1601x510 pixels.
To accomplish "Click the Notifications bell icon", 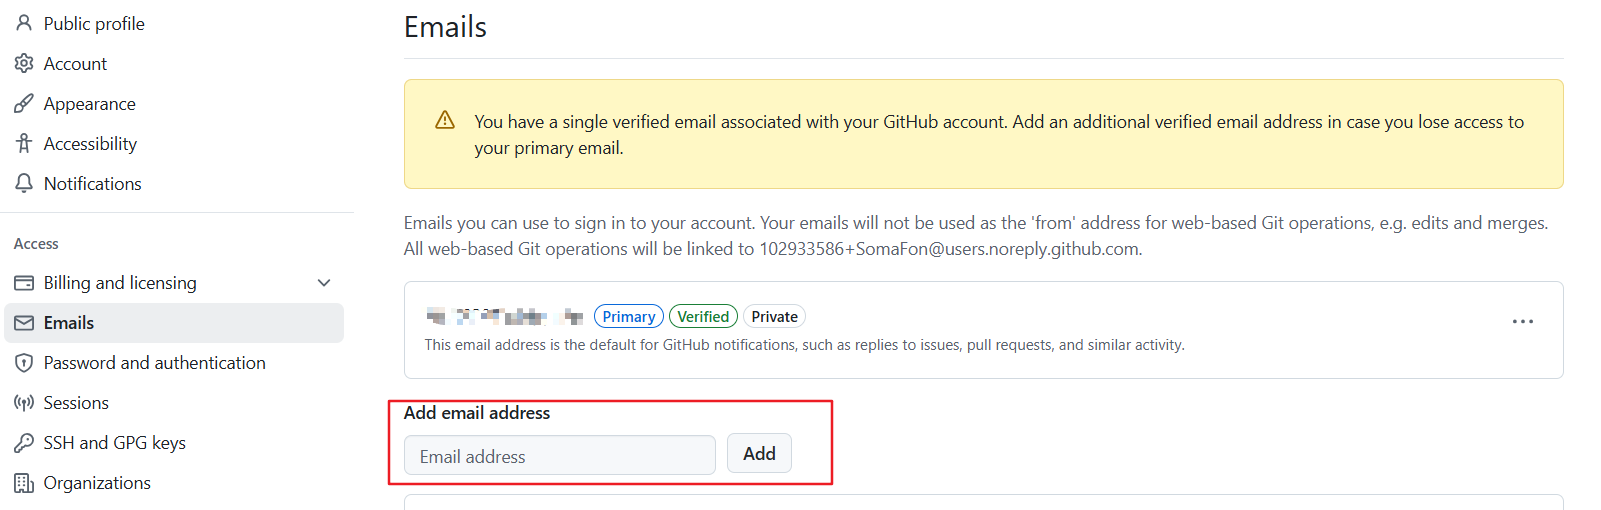I will [24, 183].
